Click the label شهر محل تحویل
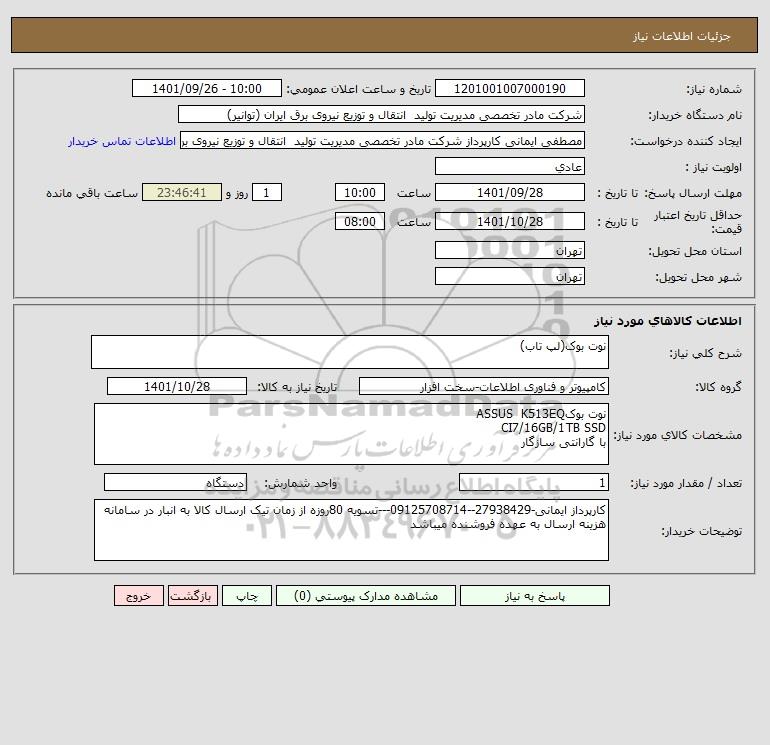The width and height of the screenshot is (770, 745). [698, 277]
